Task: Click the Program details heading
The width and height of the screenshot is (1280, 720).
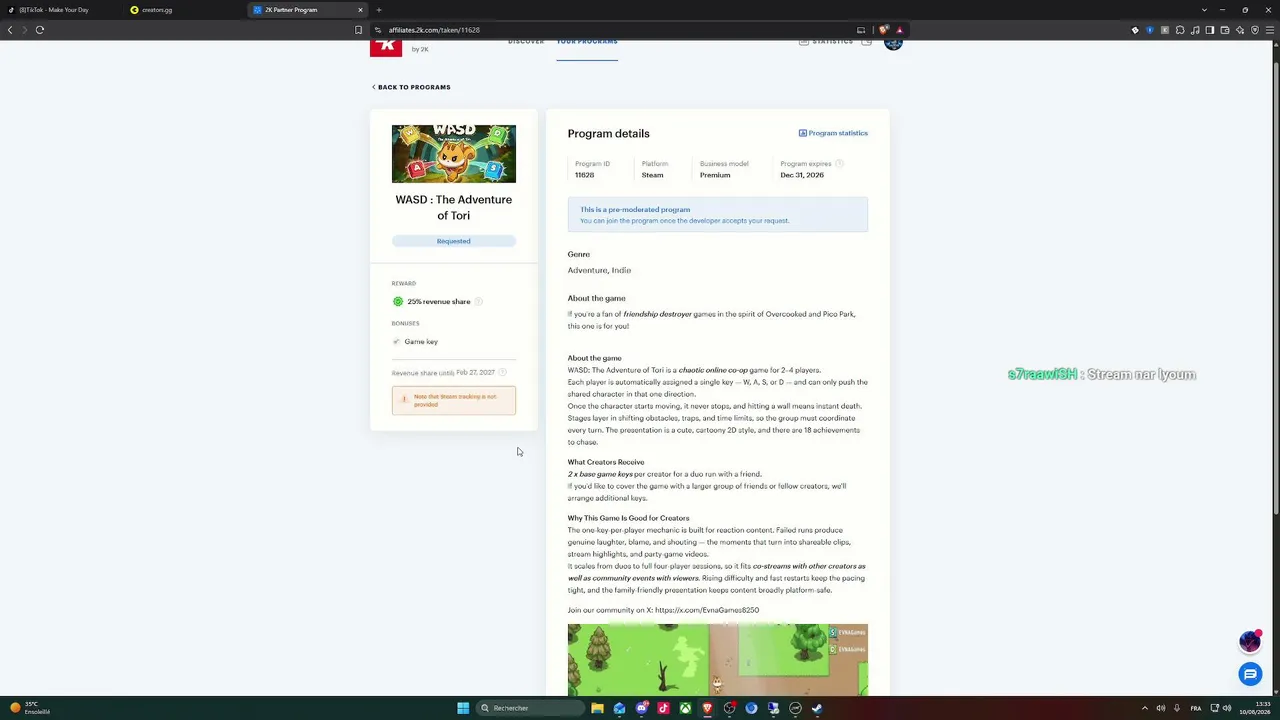Action: (608, 133)
